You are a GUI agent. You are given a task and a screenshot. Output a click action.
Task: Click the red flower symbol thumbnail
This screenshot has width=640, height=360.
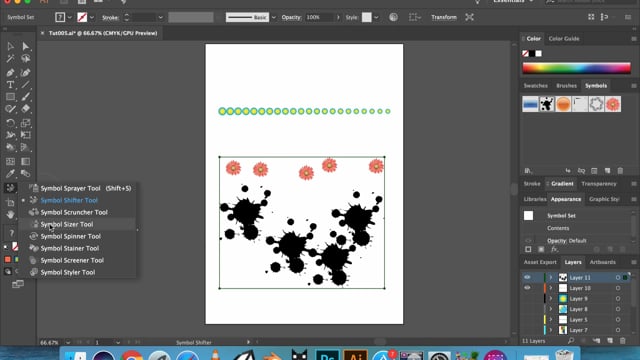pos(613,104)
